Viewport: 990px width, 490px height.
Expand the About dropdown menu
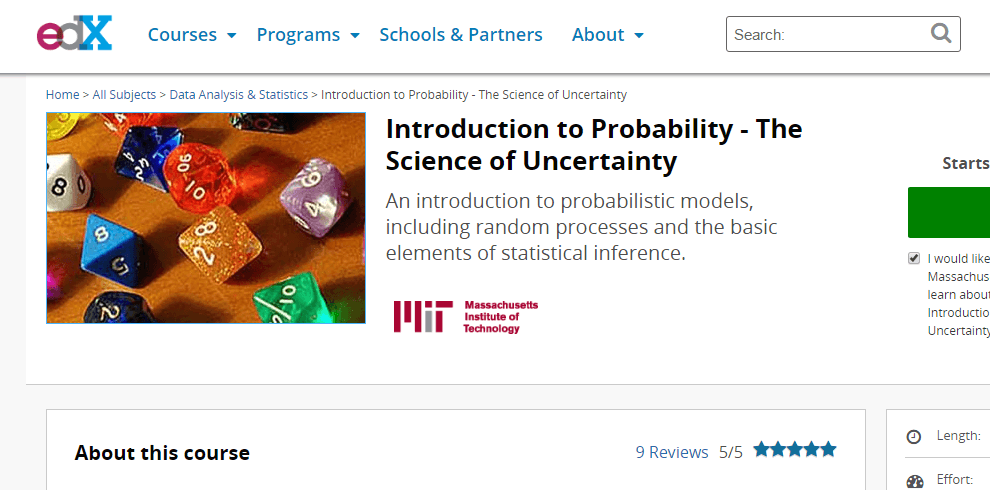point(608,35)
